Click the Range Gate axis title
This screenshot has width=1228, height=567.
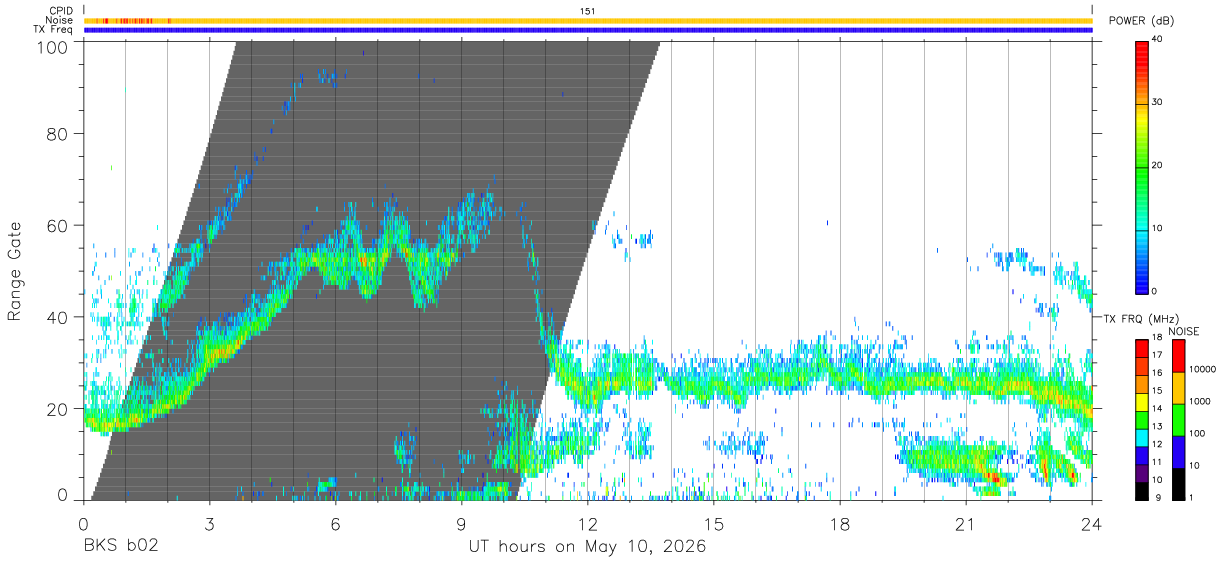16,271
